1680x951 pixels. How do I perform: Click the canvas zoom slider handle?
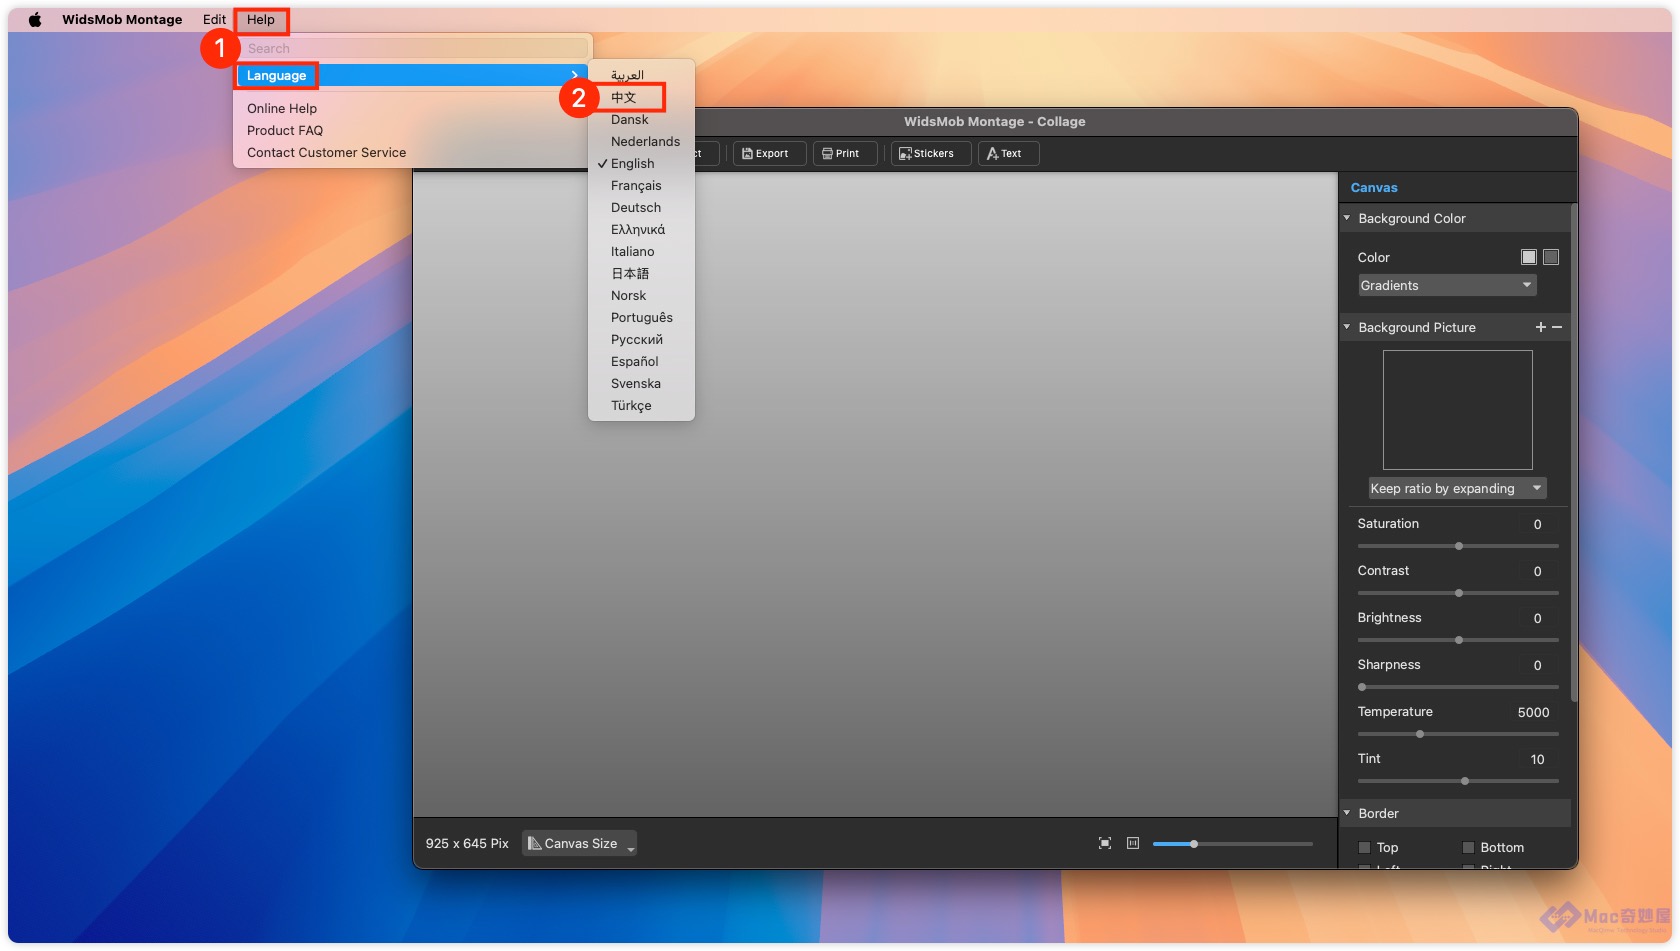(x=1194, y=844)
